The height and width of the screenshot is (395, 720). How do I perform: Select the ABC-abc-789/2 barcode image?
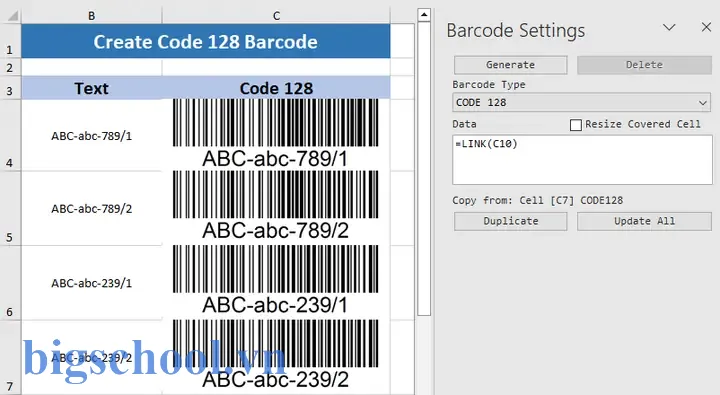pos(276,206)
